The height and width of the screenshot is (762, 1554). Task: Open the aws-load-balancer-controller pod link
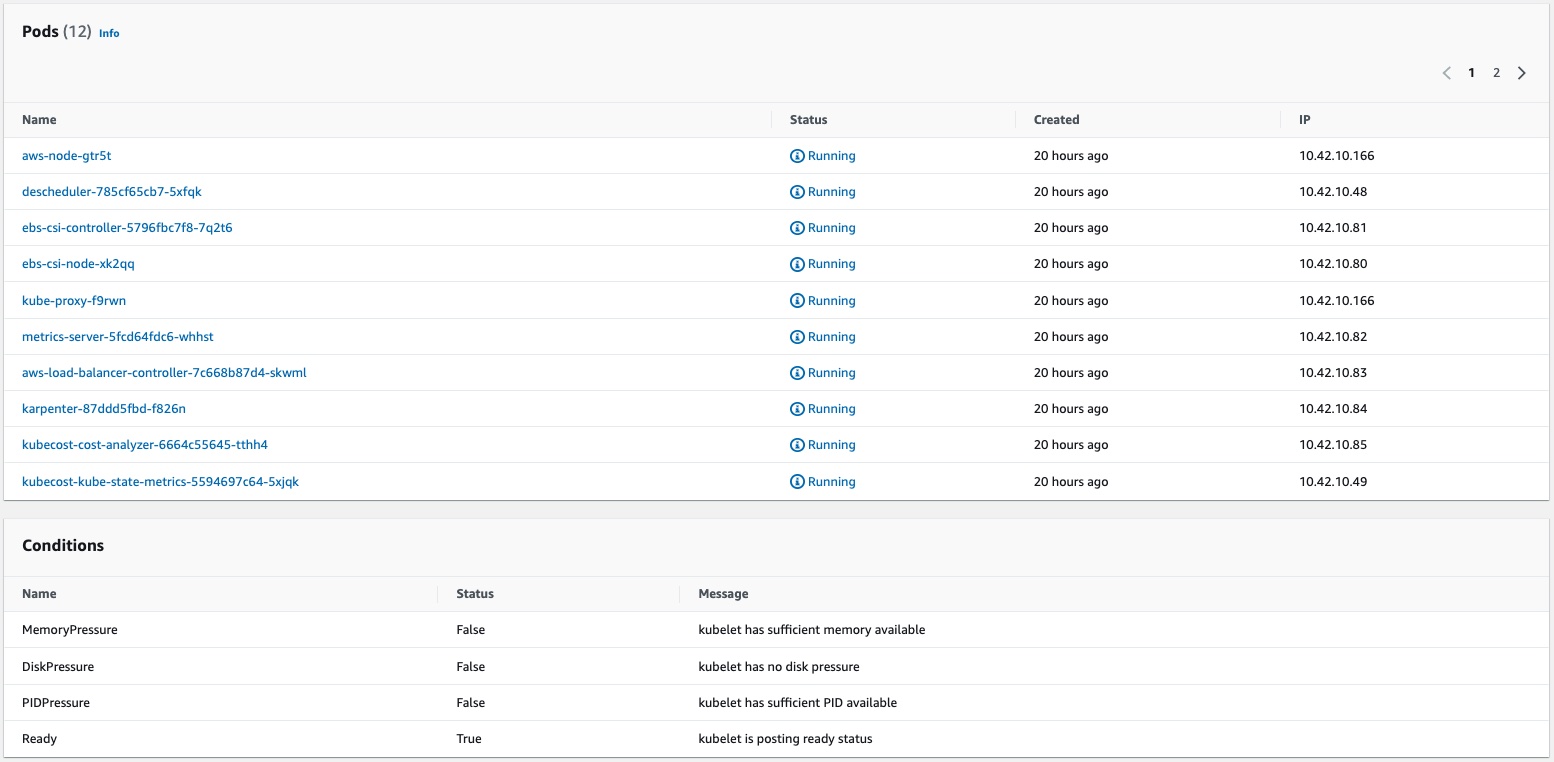click(164, 373)
